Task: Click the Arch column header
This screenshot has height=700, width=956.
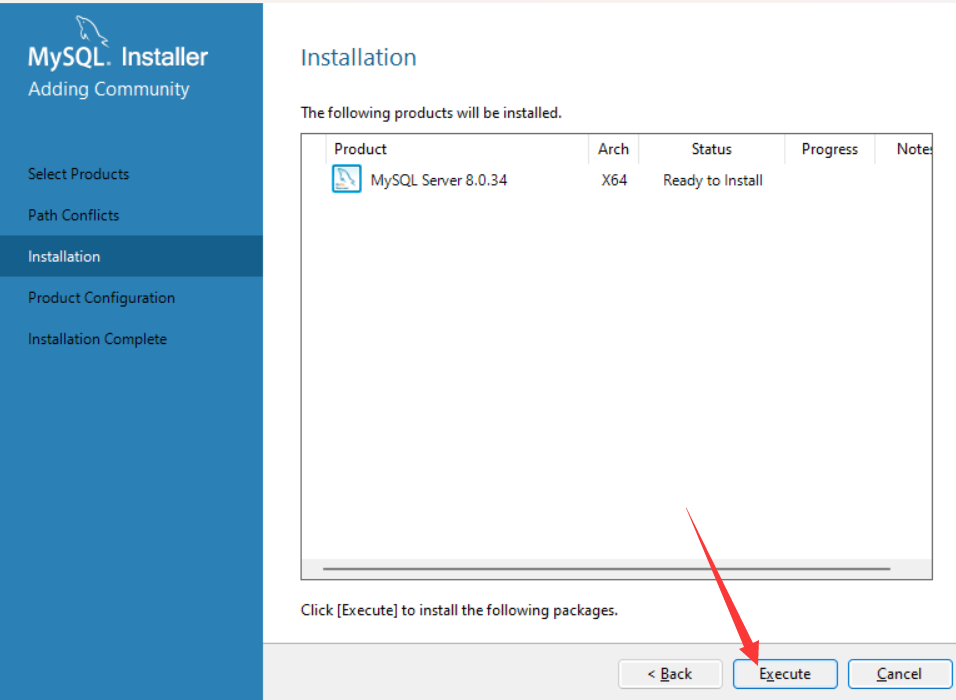Action: [613, 149]
